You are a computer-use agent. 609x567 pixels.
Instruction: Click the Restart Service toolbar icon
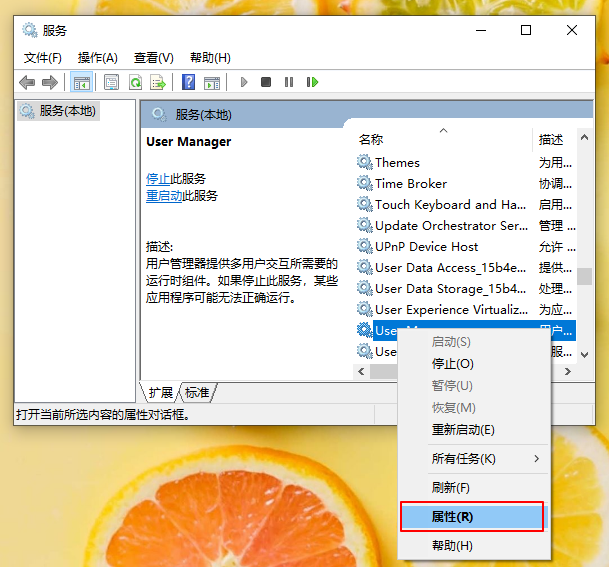[x=312, y=82]
